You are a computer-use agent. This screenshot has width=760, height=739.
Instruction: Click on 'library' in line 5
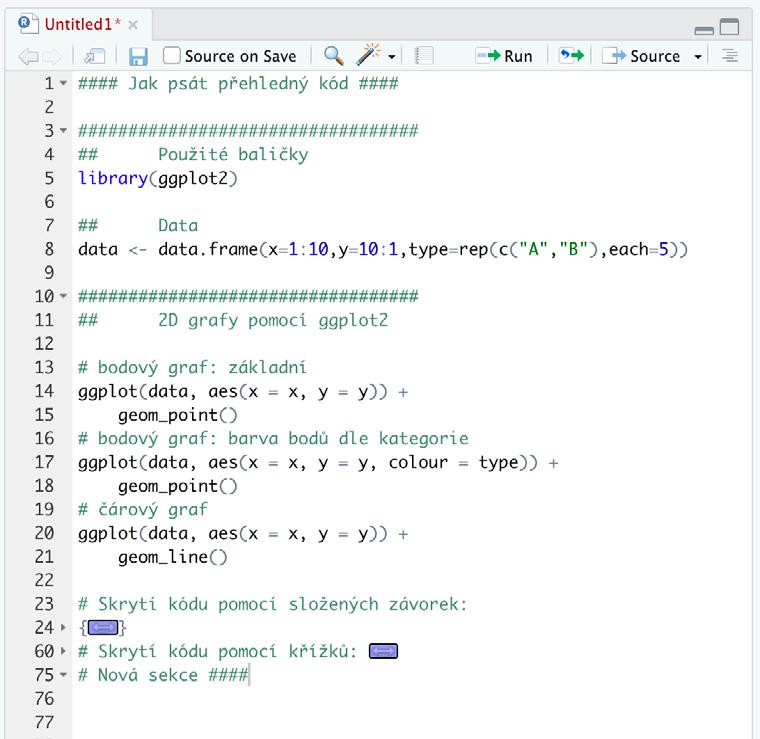113,178
